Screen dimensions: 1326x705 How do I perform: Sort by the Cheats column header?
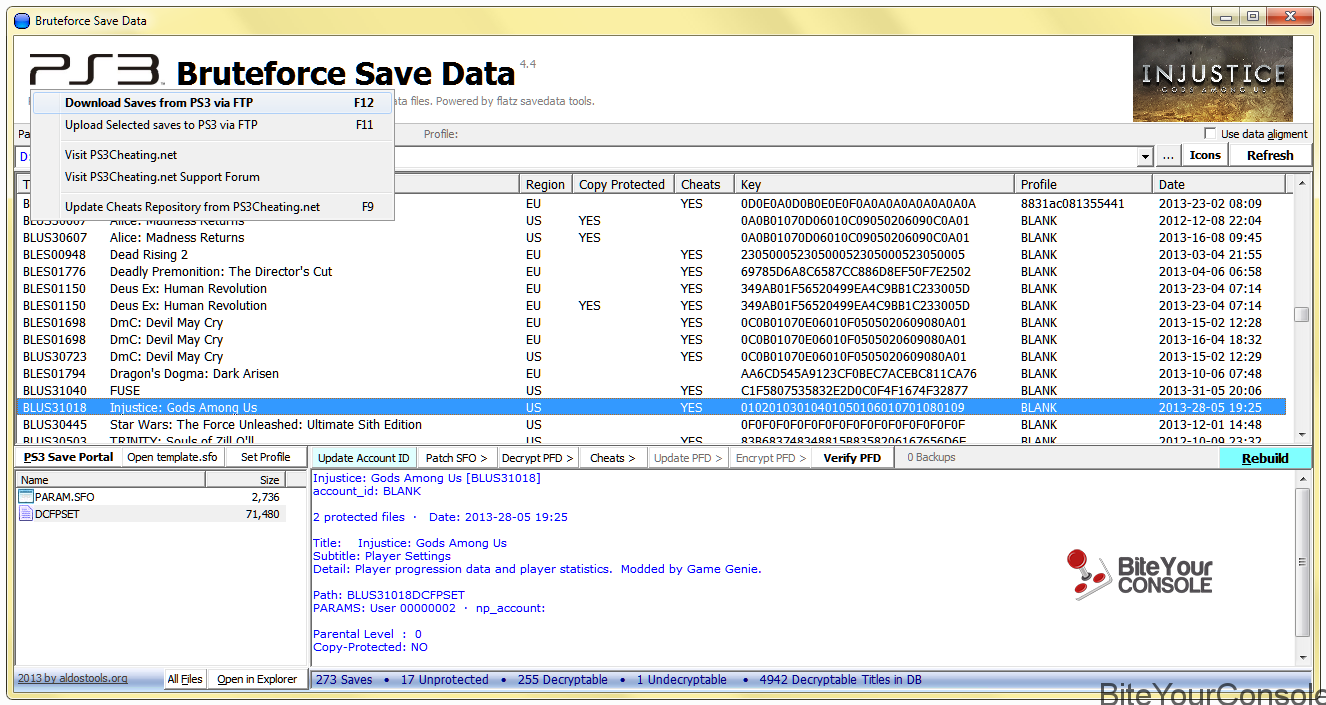point(704,184)
